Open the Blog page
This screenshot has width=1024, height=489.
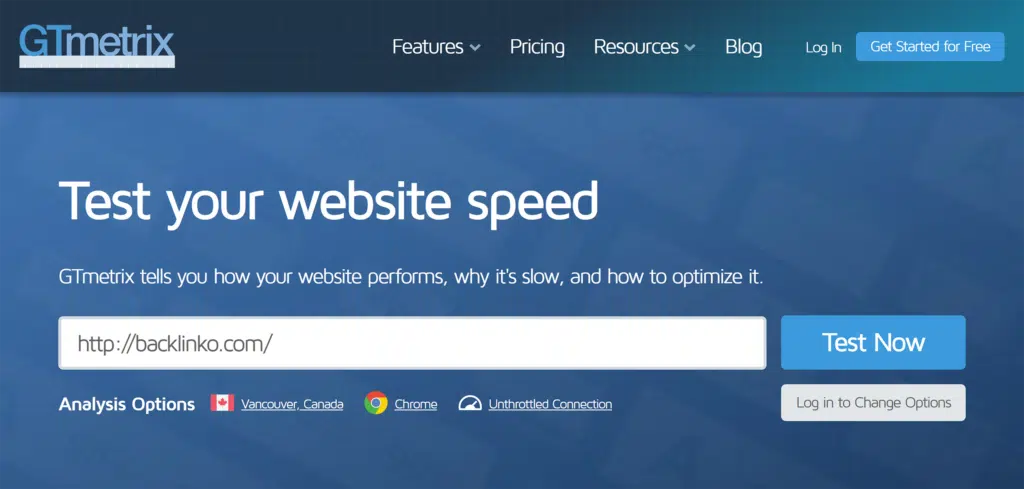coord(743,47)
